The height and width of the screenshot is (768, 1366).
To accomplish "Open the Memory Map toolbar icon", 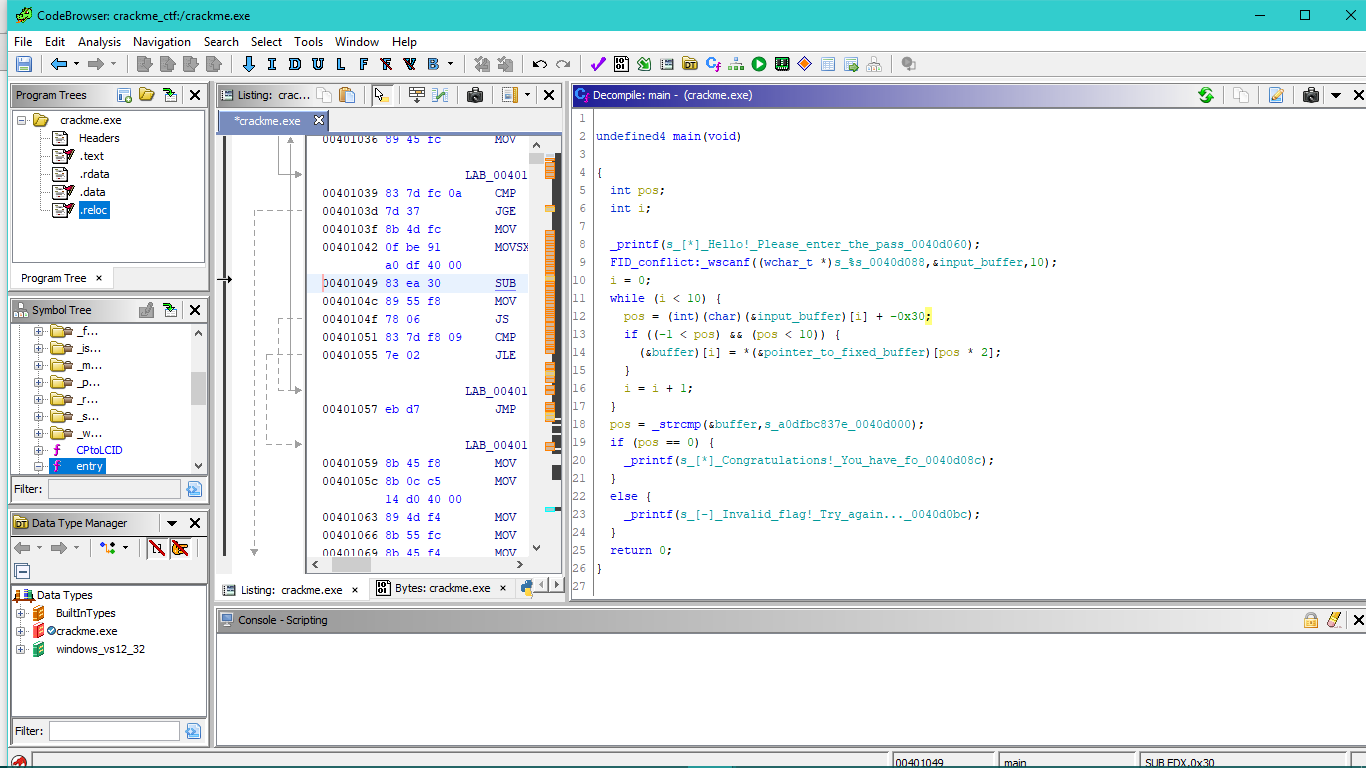I will click(782, 63).
